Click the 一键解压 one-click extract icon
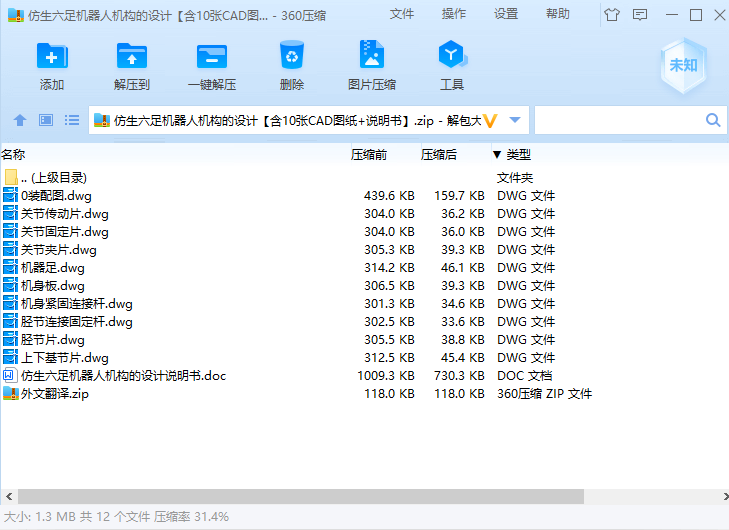The image size is (729, 530). [x=212, y=56]
